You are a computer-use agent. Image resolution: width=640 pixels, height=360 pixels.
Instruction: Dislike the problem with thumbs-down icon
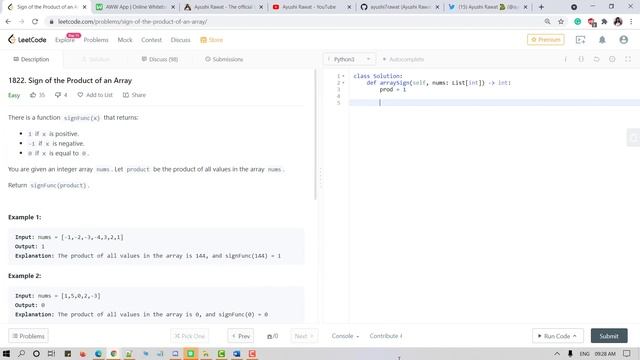coord(58,95)
